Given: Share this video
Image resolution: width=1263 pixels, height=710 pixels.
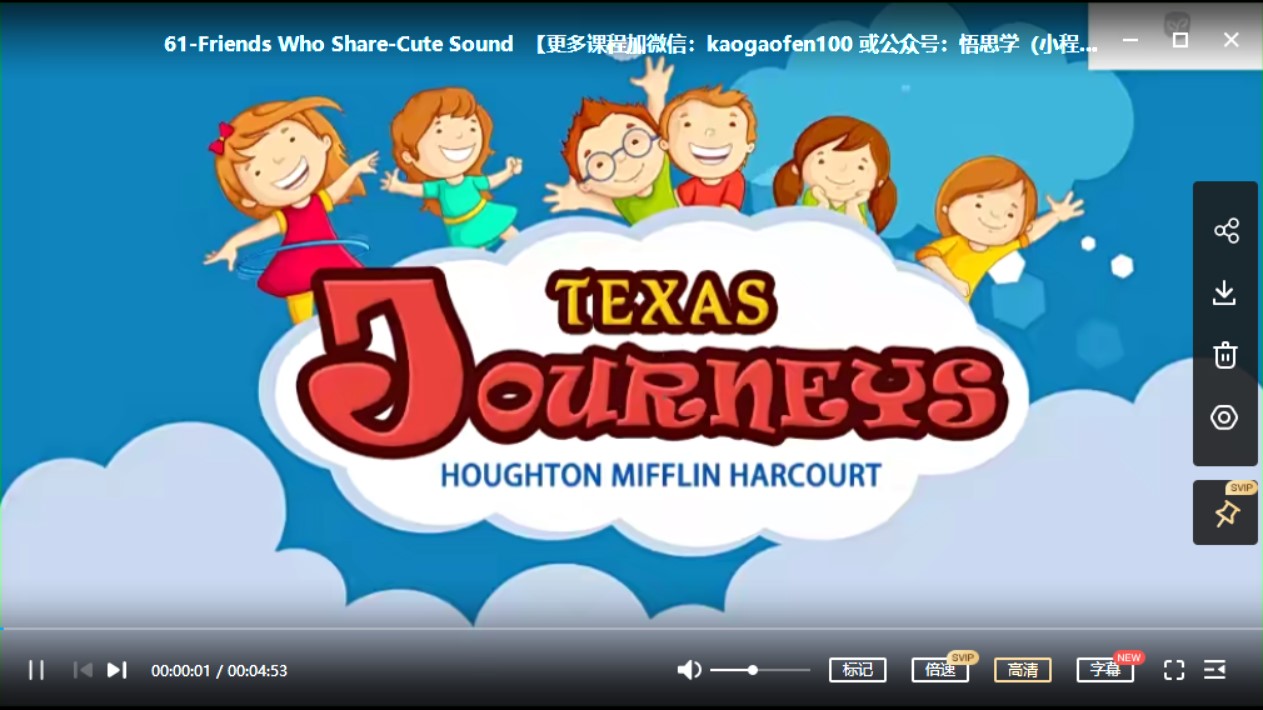Looking at the screenshot, I should (x=1226, y=231).
